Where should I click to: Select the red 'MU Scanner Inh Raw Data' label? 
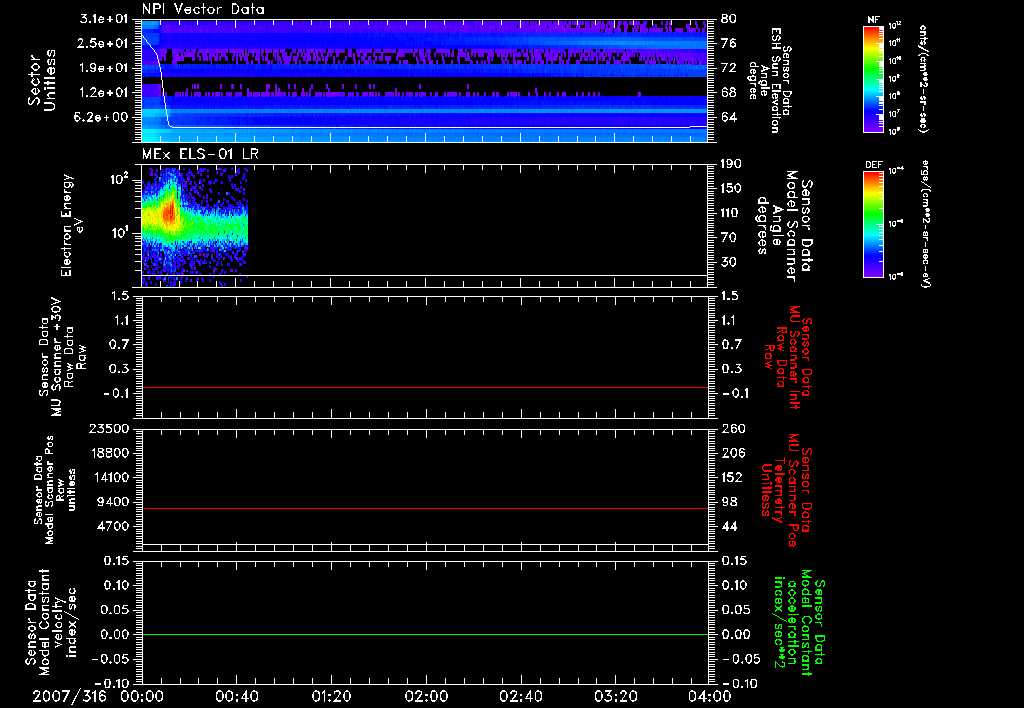click(787, 357)
